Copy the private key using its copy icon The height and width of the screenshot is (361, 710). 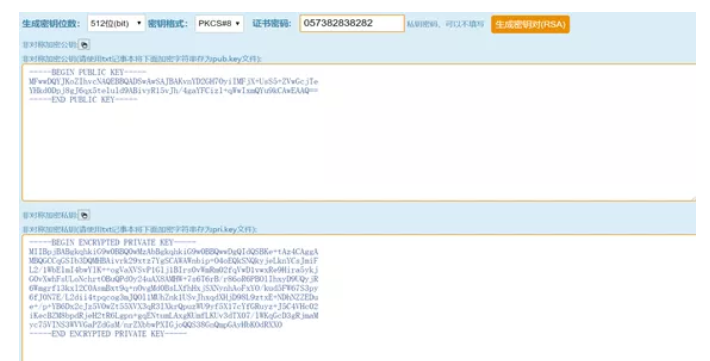tap(84, 215)
